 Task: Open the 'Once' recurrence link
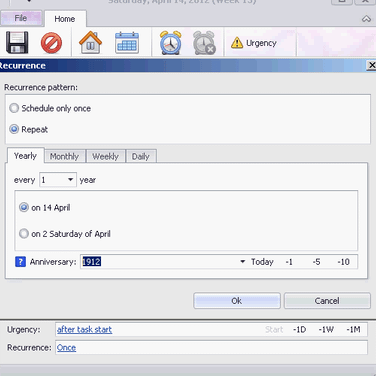66,348
